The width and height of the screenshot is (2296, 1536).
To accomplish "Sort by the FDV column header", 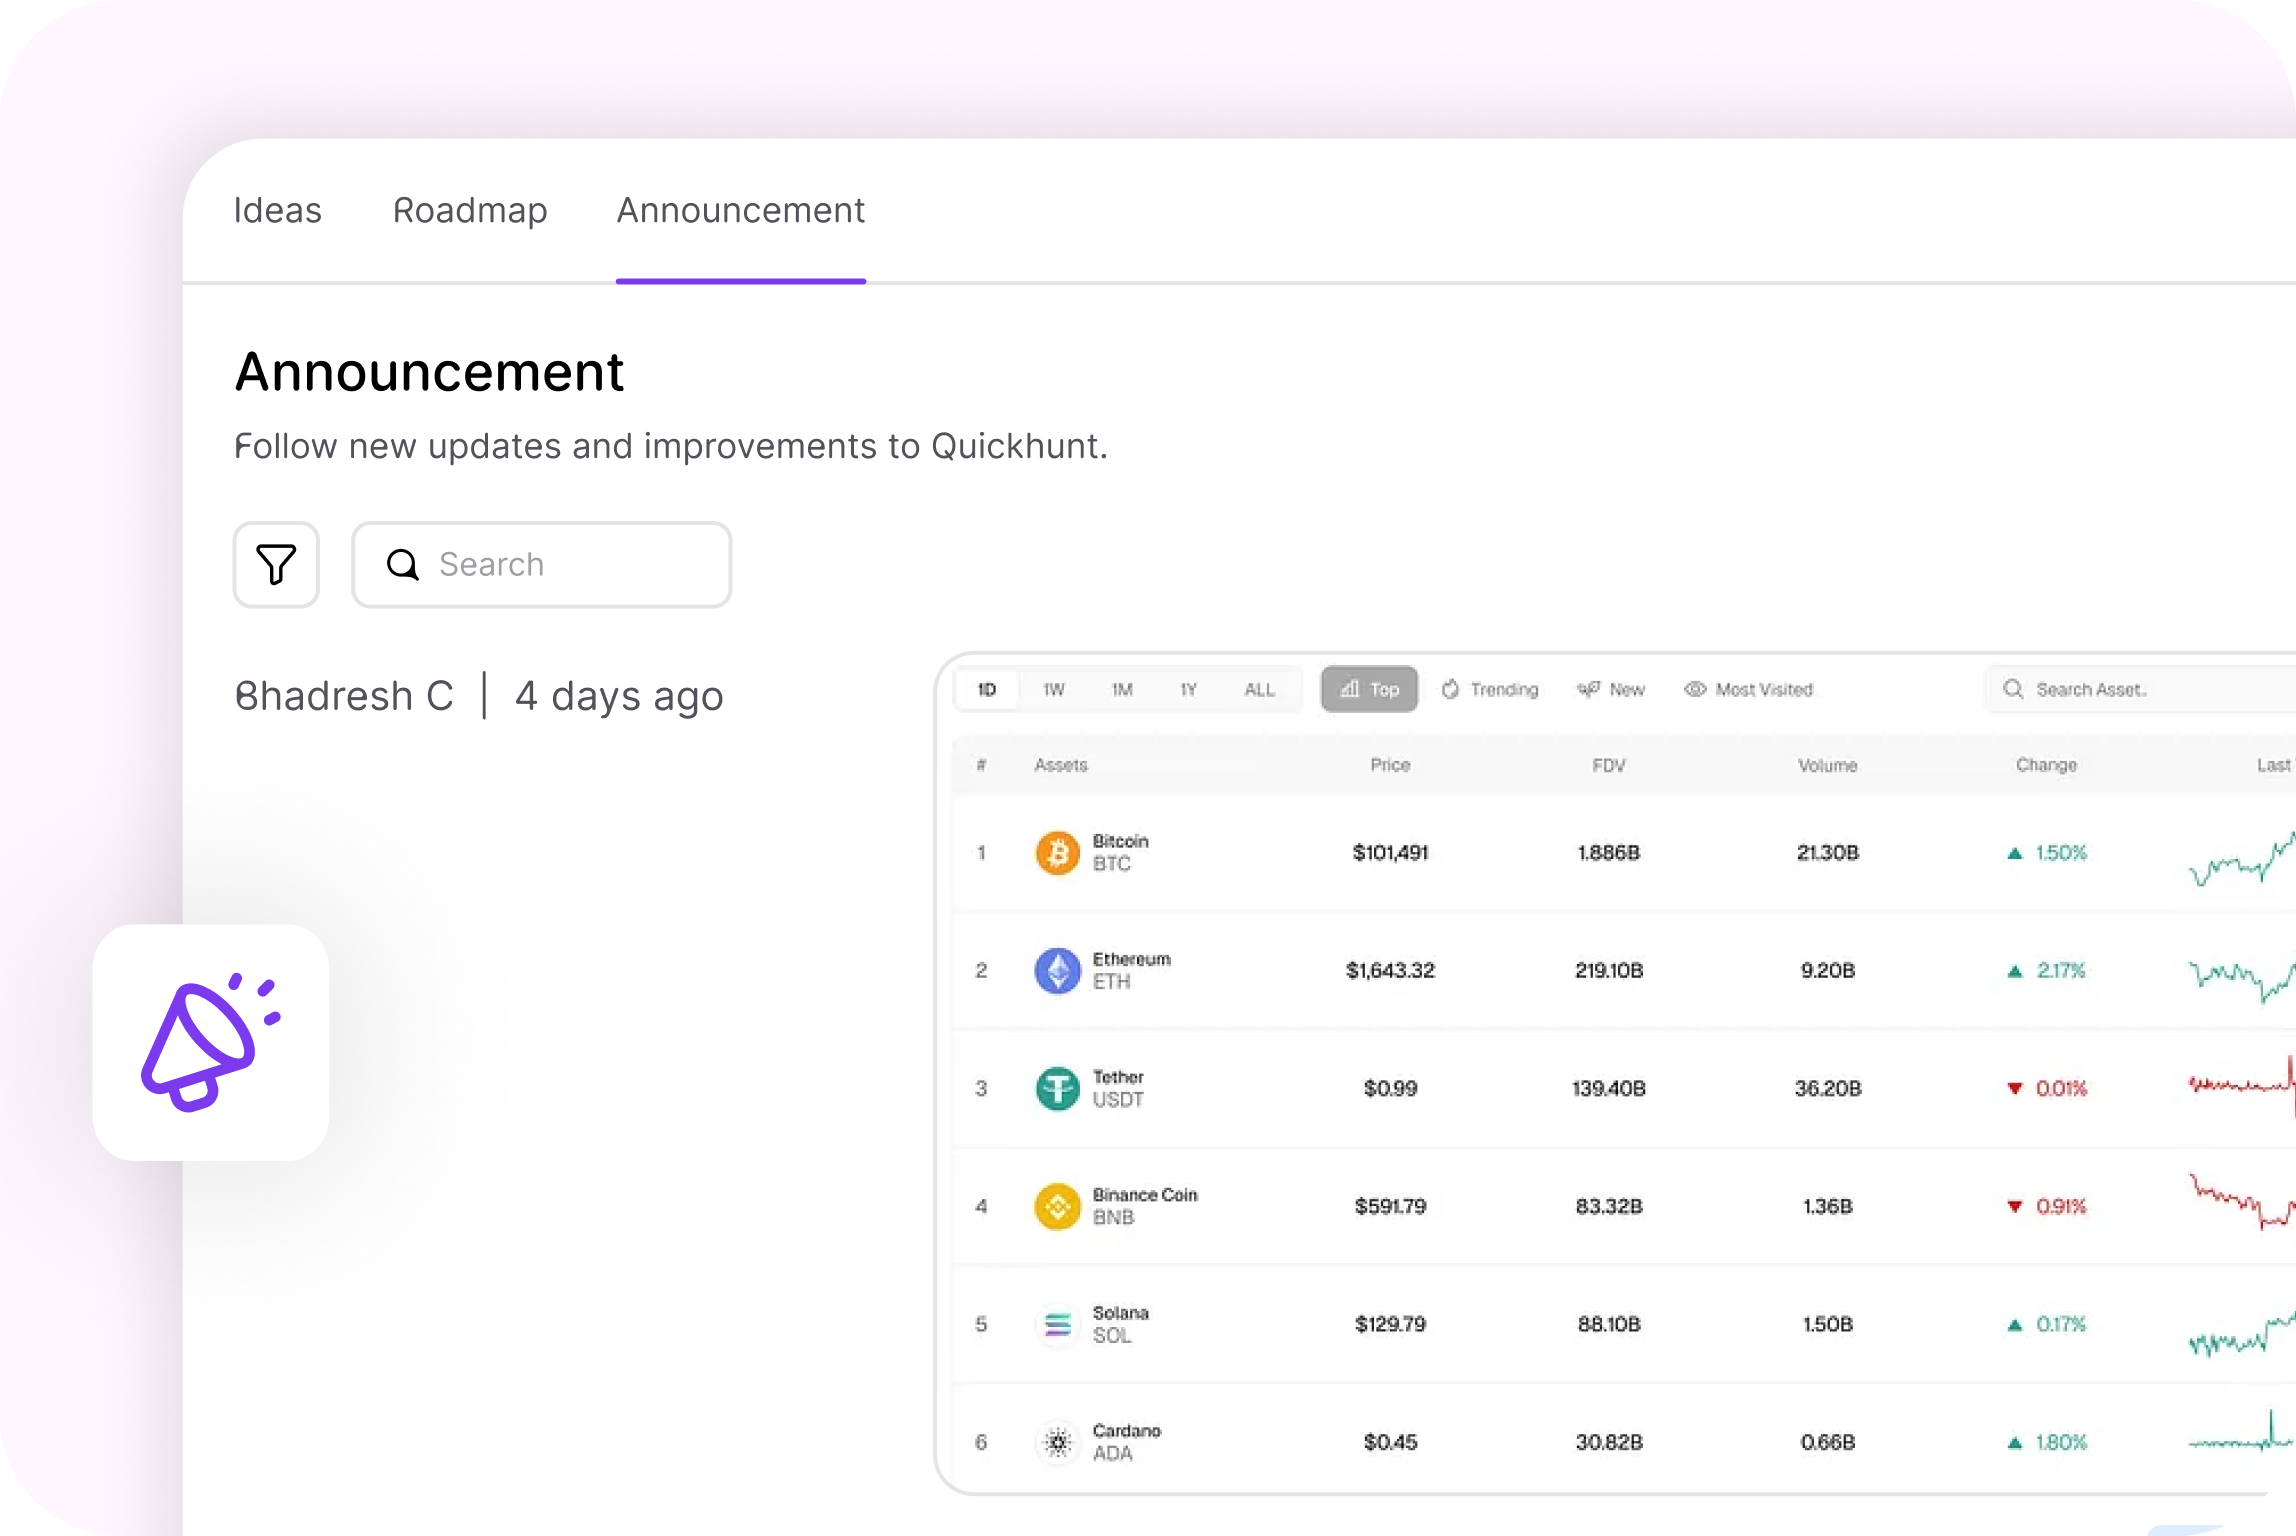I will (x=1609, y=765).
